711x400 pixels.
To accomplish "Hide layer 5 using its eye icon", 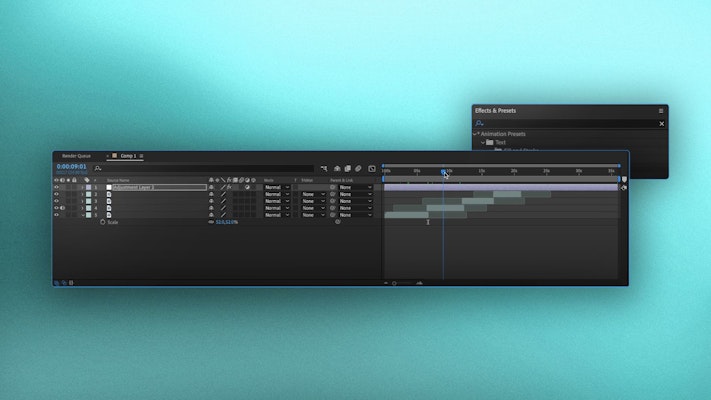I will coord(56,215).
